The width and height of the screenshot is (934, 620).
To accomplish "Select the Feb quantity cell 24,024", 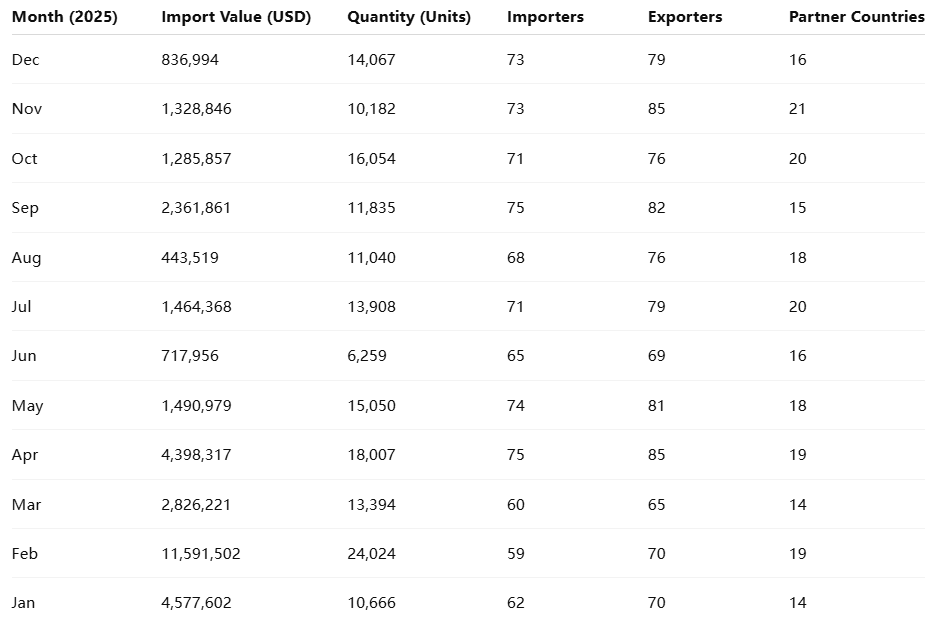I will coord(371,554).
